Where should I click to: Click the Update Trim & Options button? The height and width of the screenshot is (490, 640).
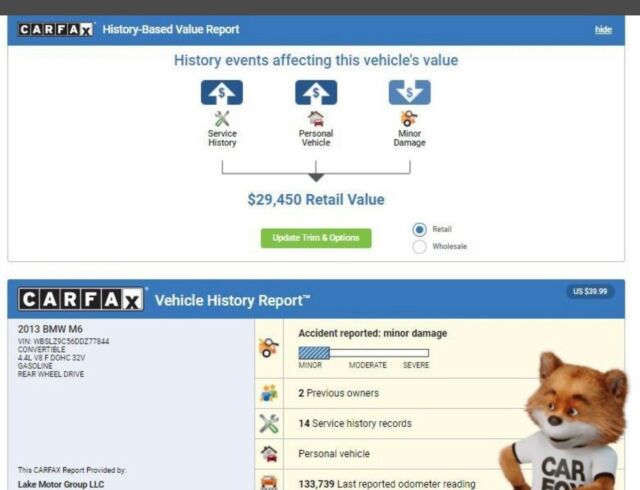(x=316, y=238)
